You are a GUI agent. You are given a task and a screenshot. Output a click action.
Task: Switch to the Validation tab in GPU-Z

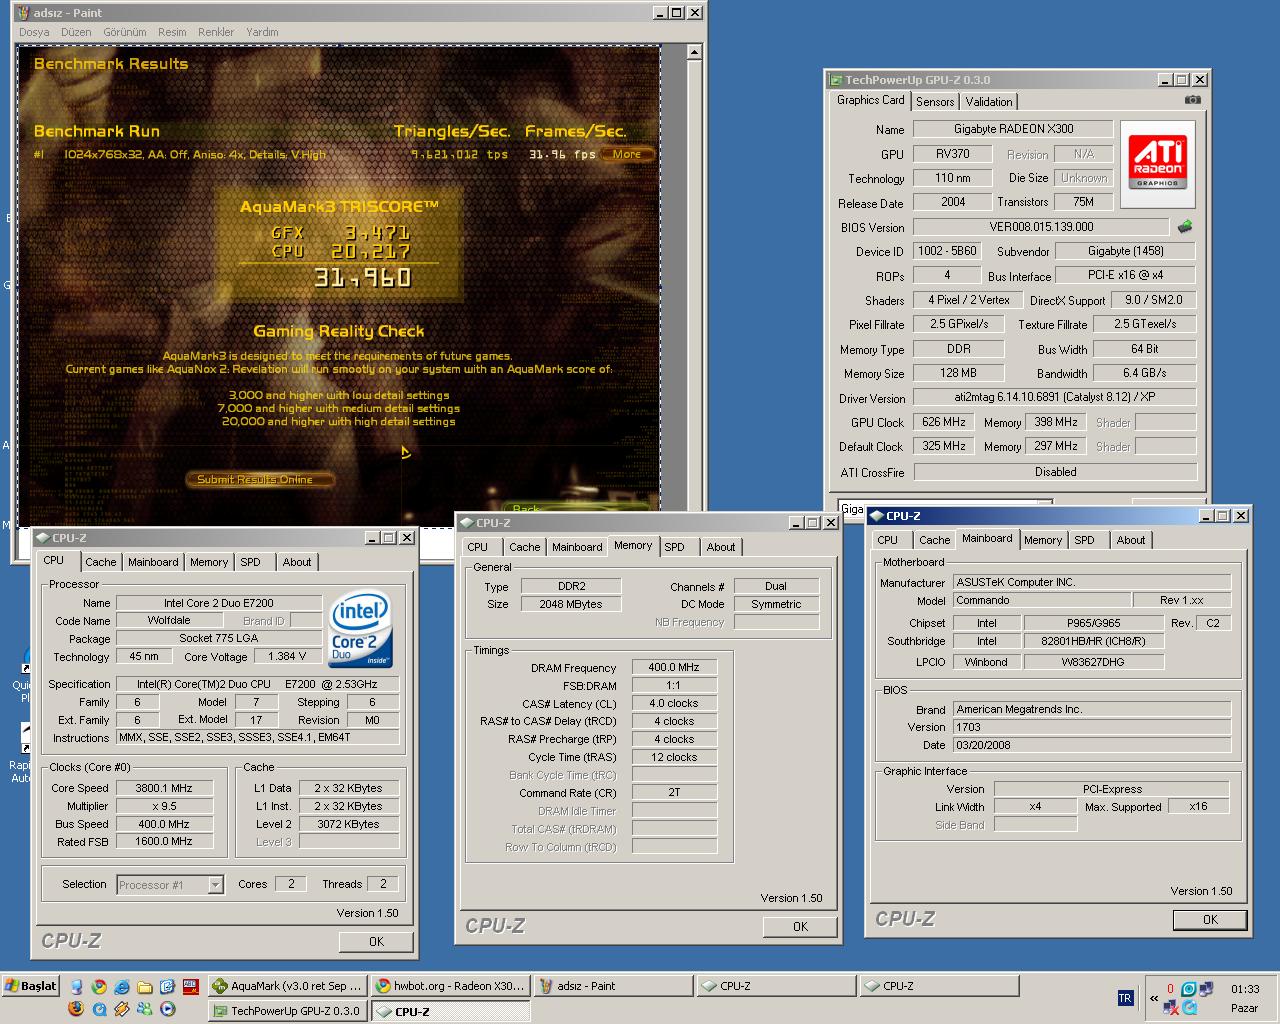(x=989, y=102)
